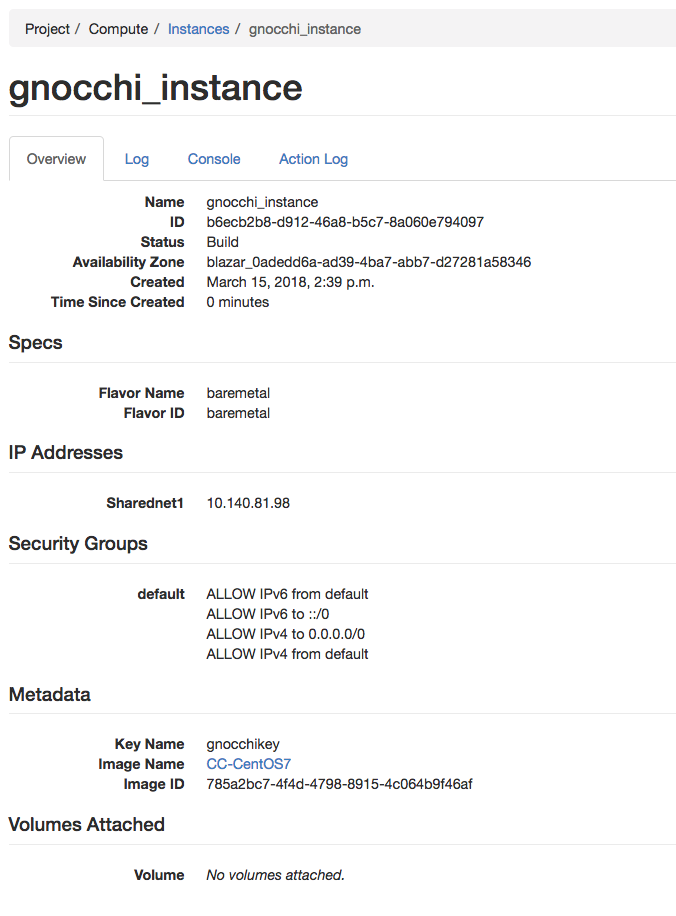
Task: Click 'ALLOW IPv6 from default' rule
Action: click(x=287, y=594)
